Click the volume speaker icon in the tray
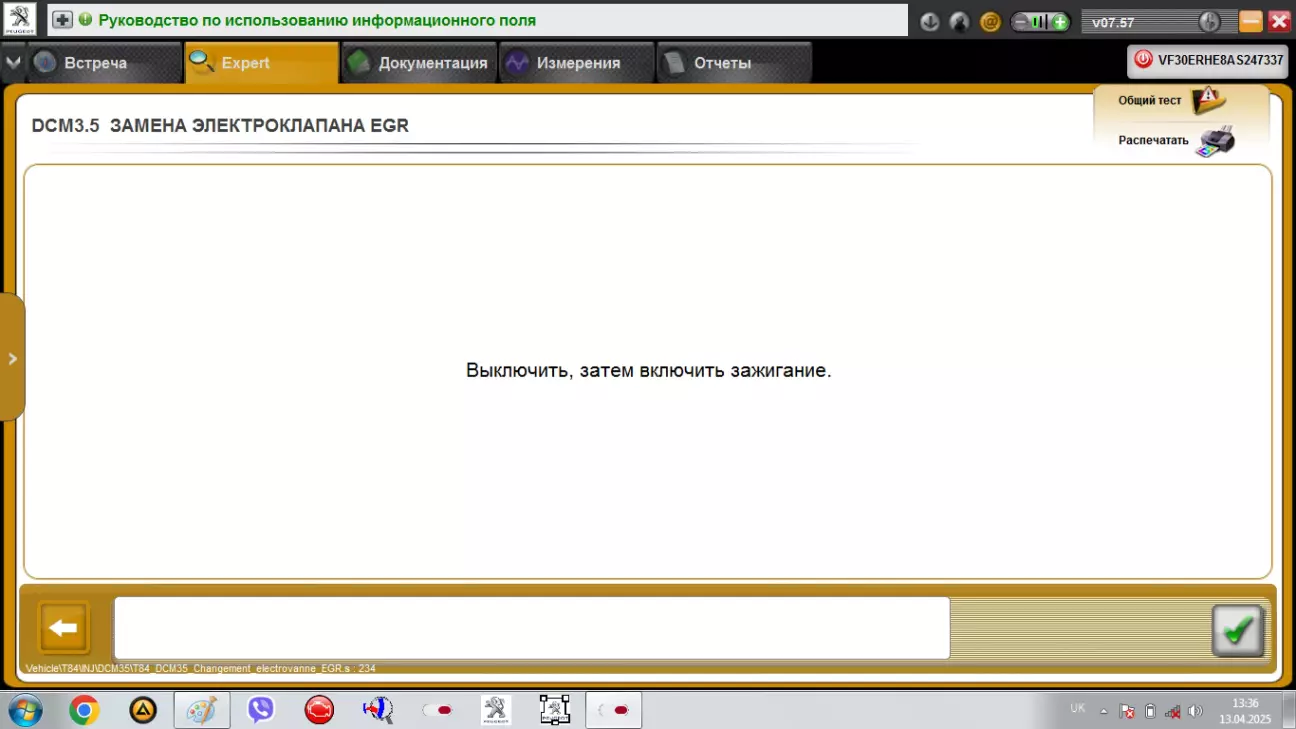This screenshot has height=729, width=1296. click(x=1195, y=711)
